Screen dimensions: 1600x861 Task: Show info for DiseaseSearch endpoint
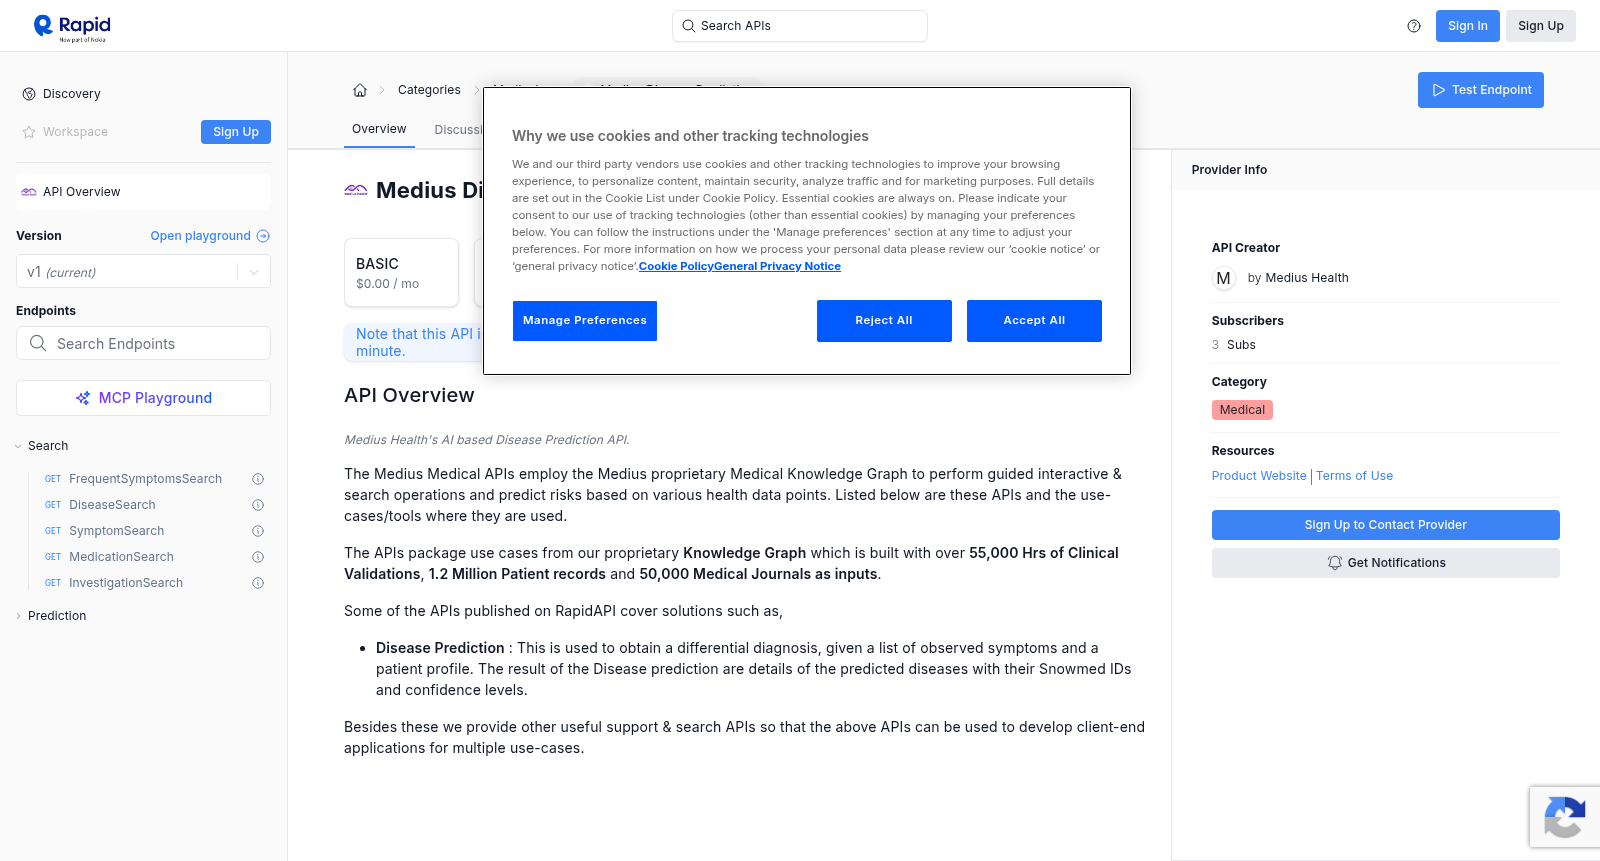point(258,505)
